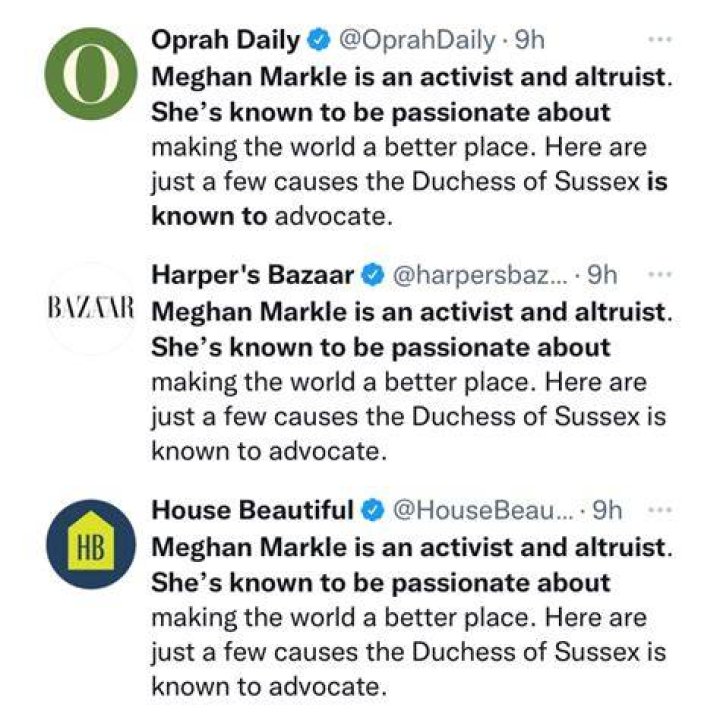Open the @OprahDaily handle link
720x720 pixels.
417,41
